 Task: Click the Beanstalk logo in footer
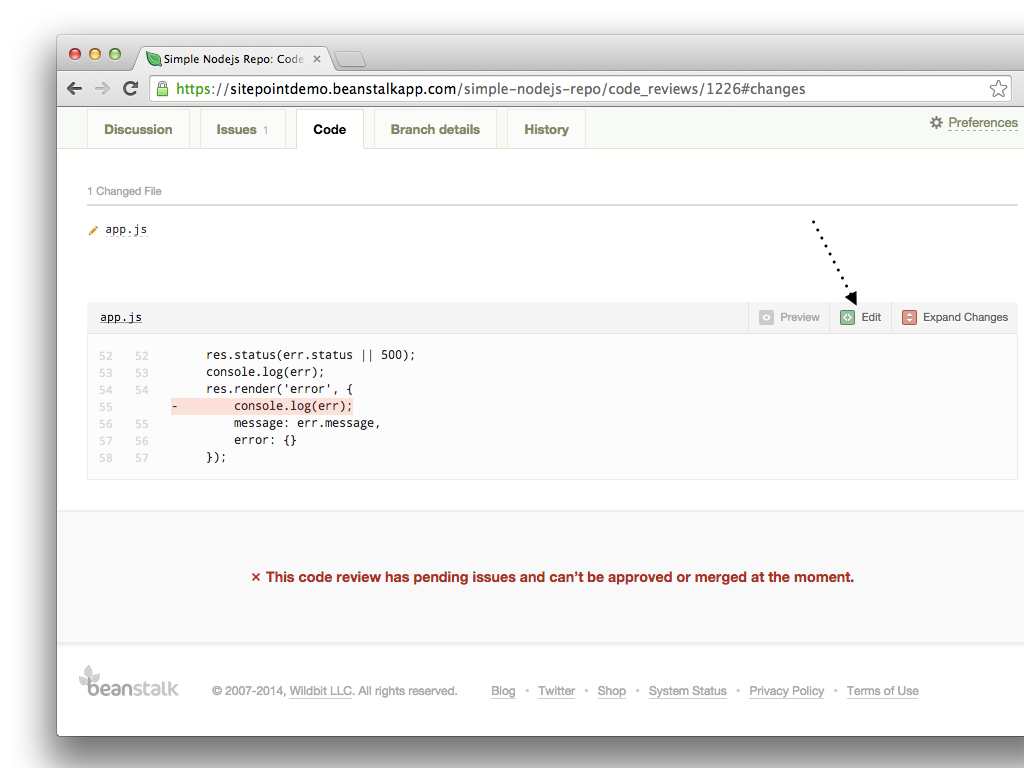point(129,682)
